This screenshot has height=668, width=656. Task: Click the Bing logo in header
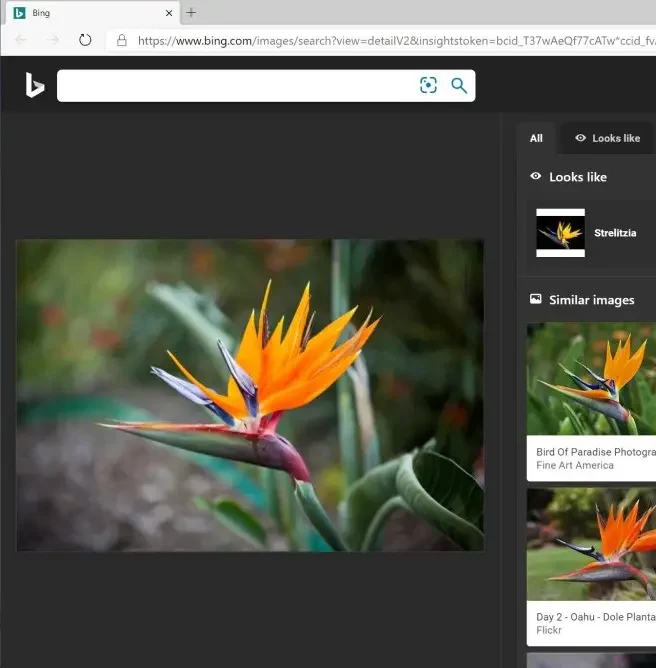pyautogui.click(x=35, y=86)
